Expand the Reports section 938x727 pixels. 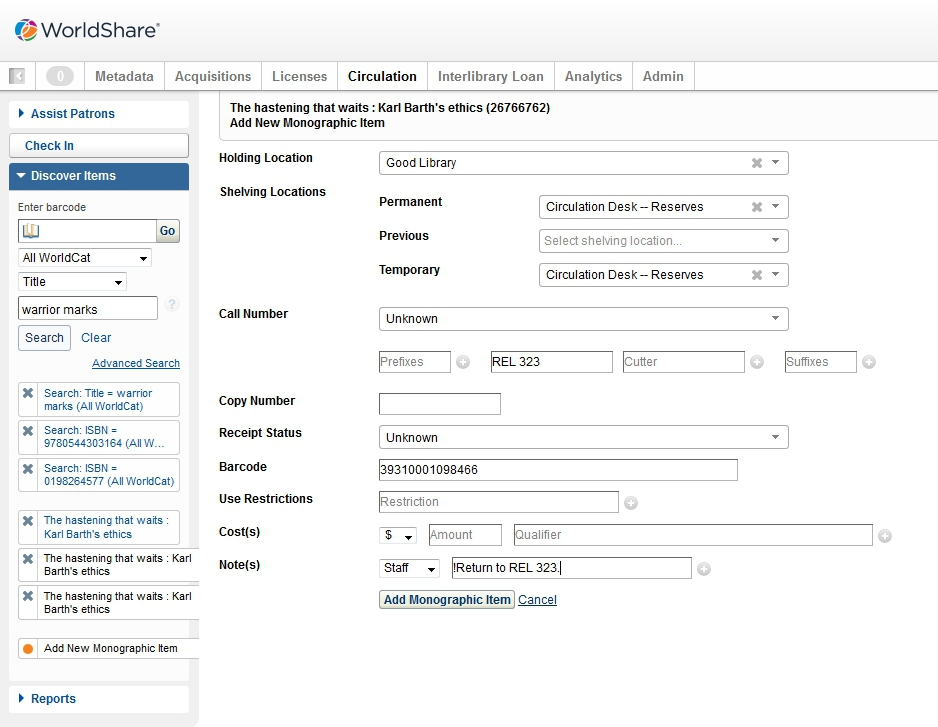[x=53, y=699]
